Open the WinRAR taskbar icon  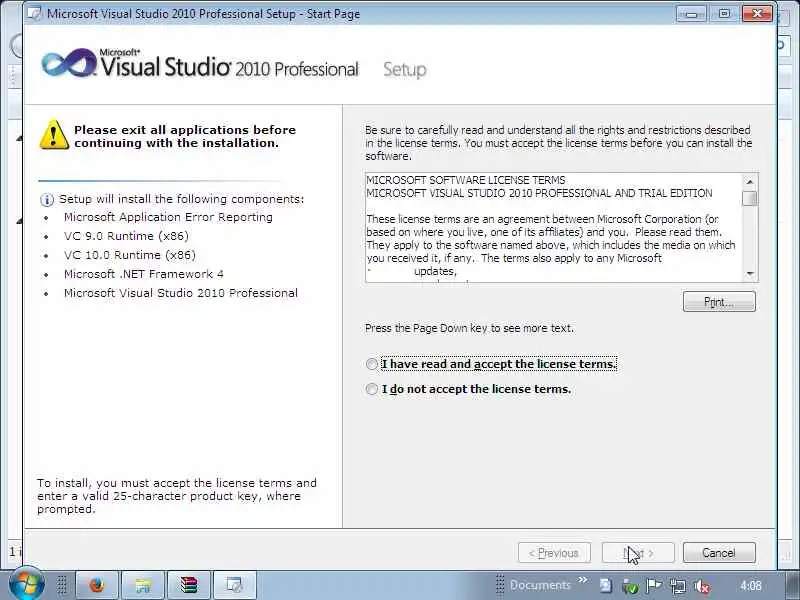click(x=189, y=585)
